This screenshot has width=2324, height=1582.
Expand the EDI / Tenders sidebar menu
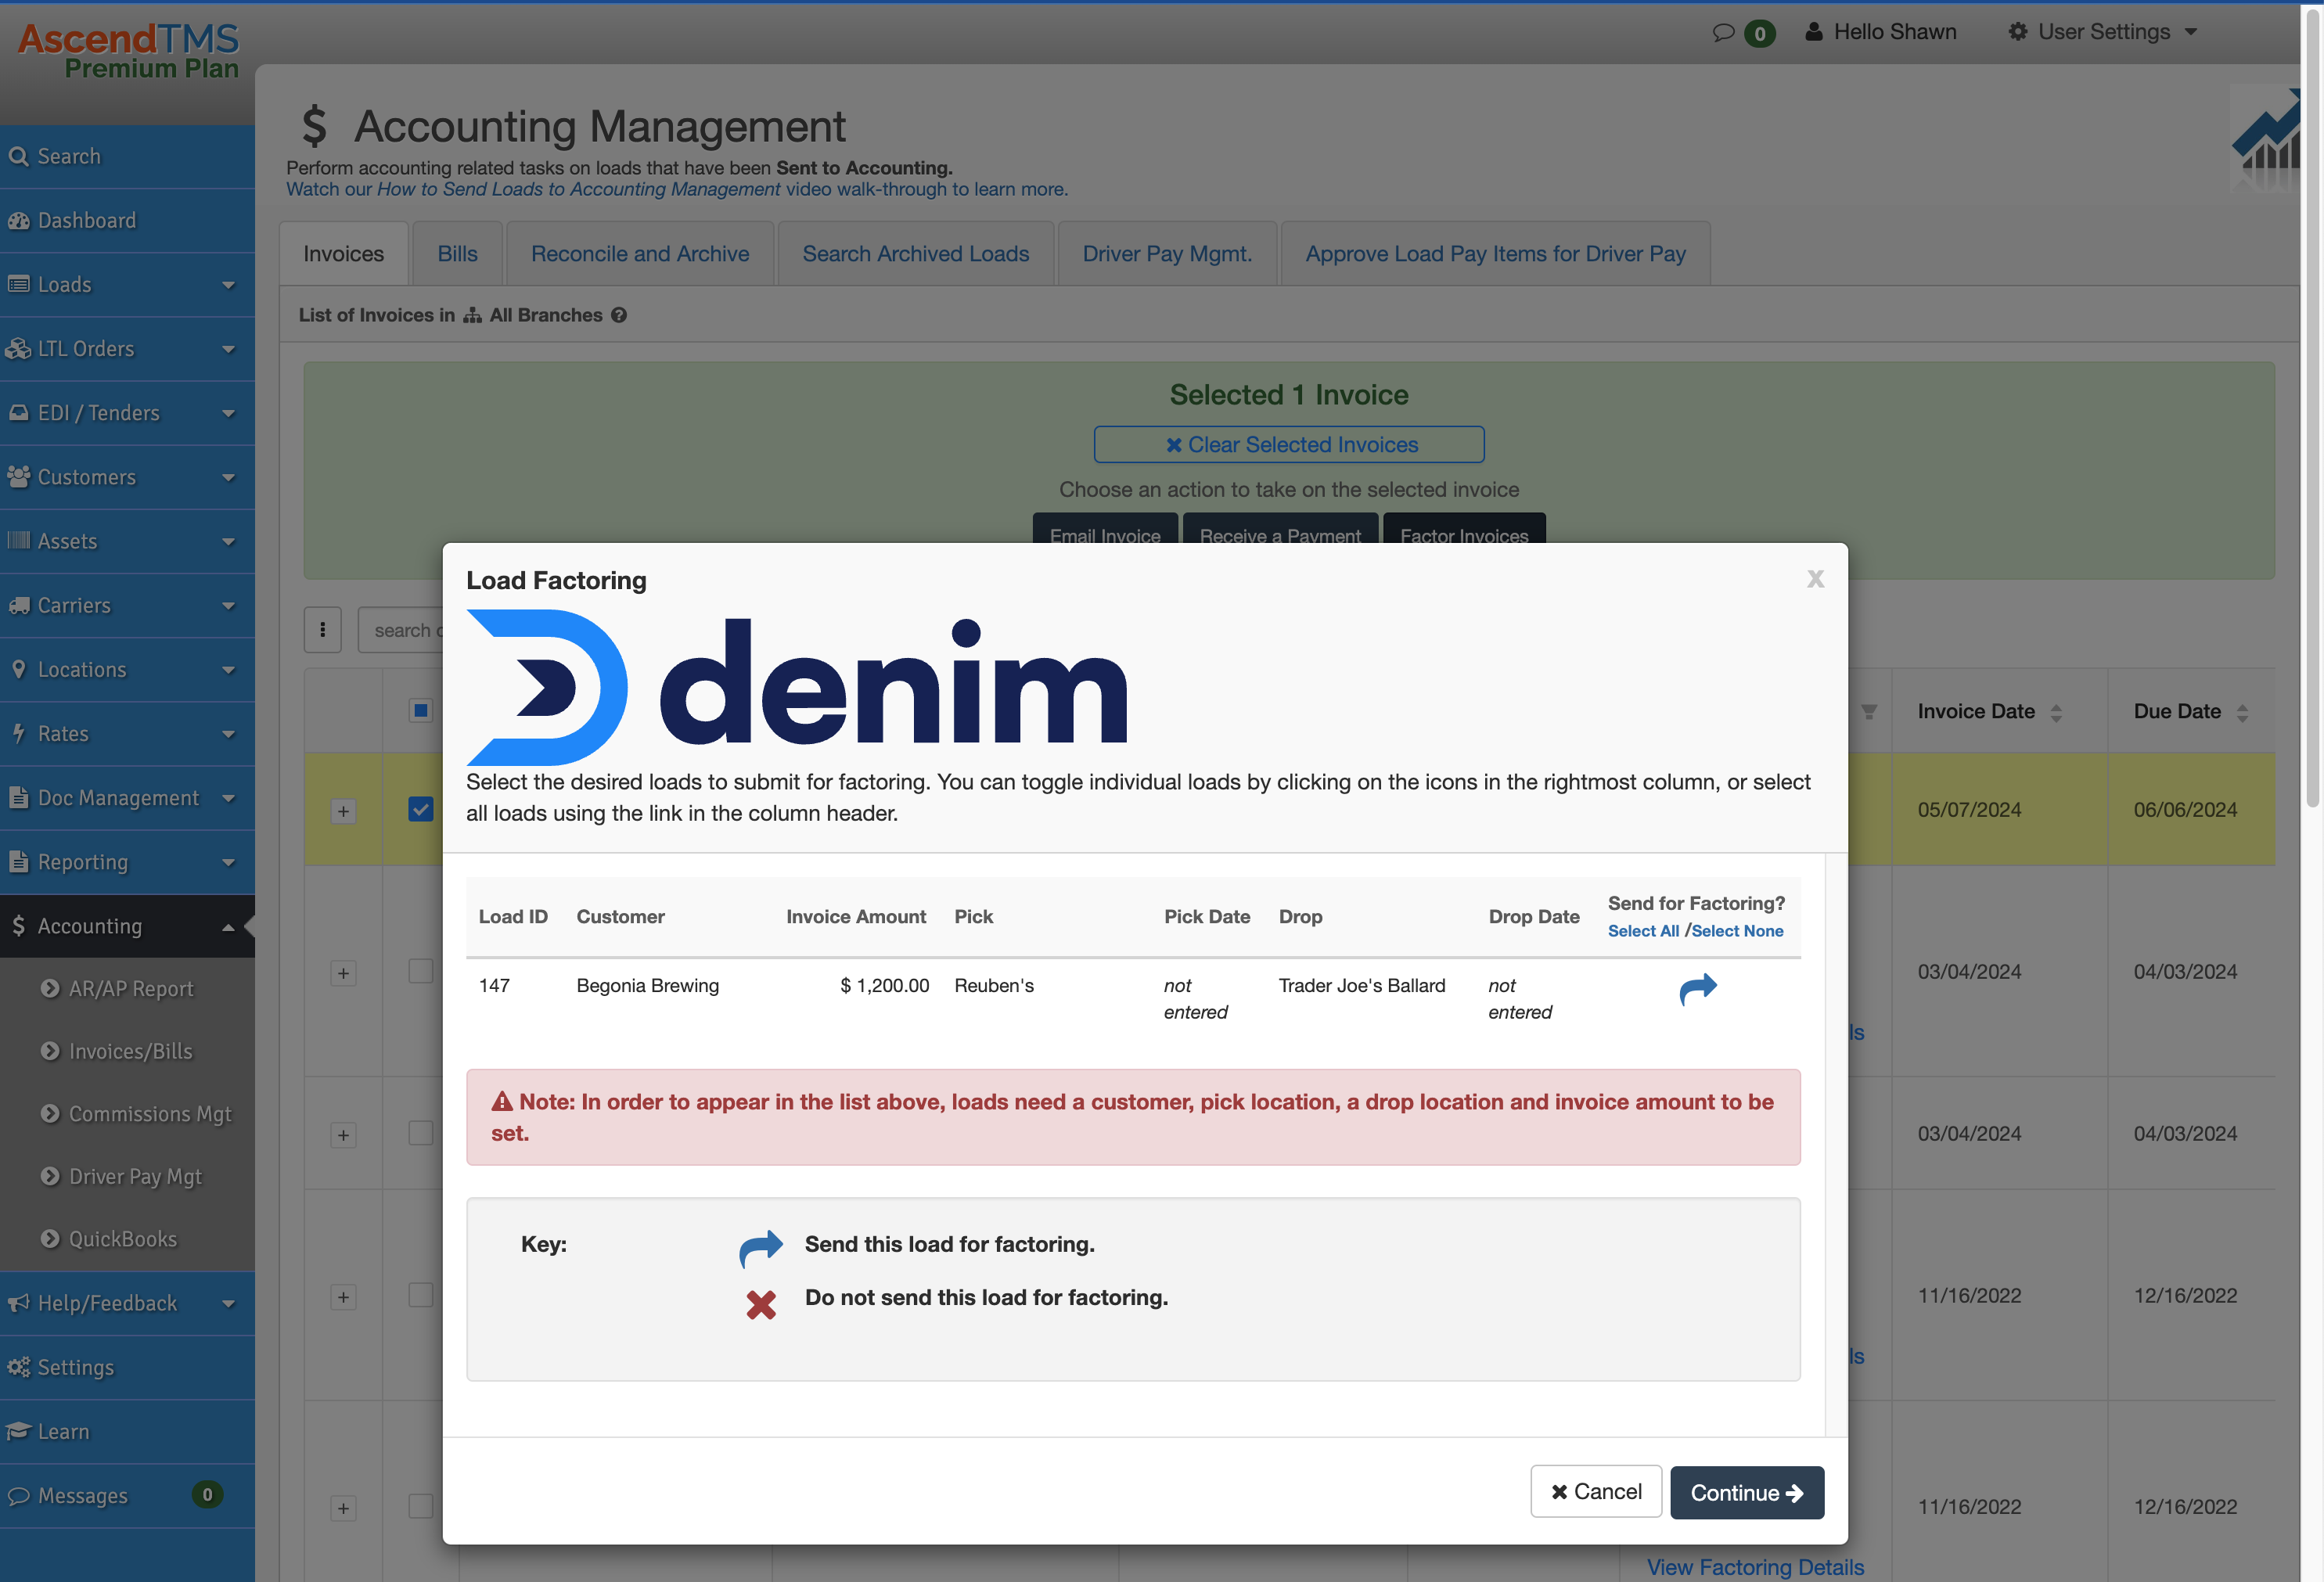click(x=127, y=412)
